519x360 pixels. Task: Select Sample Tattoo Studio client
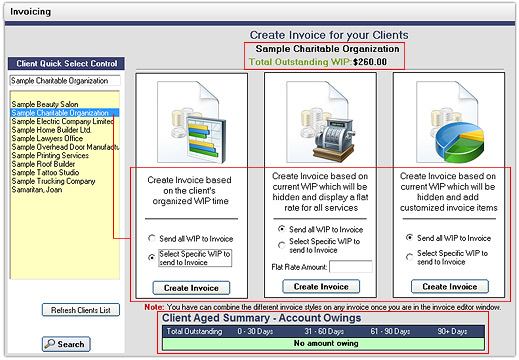click(65, 173)
